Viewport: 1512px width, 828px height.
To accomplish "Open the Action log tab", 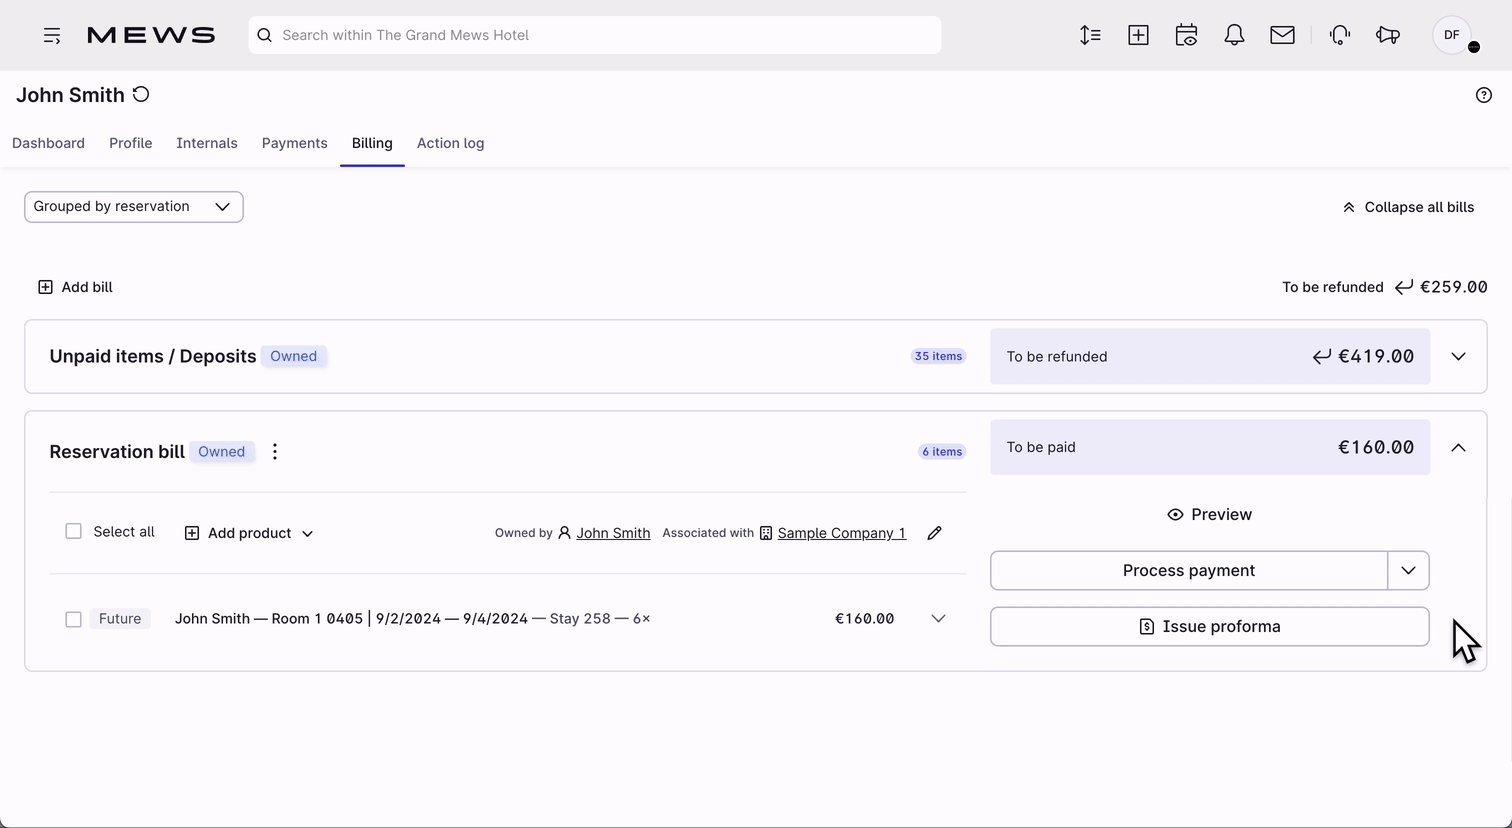I will tap(451, 143).
